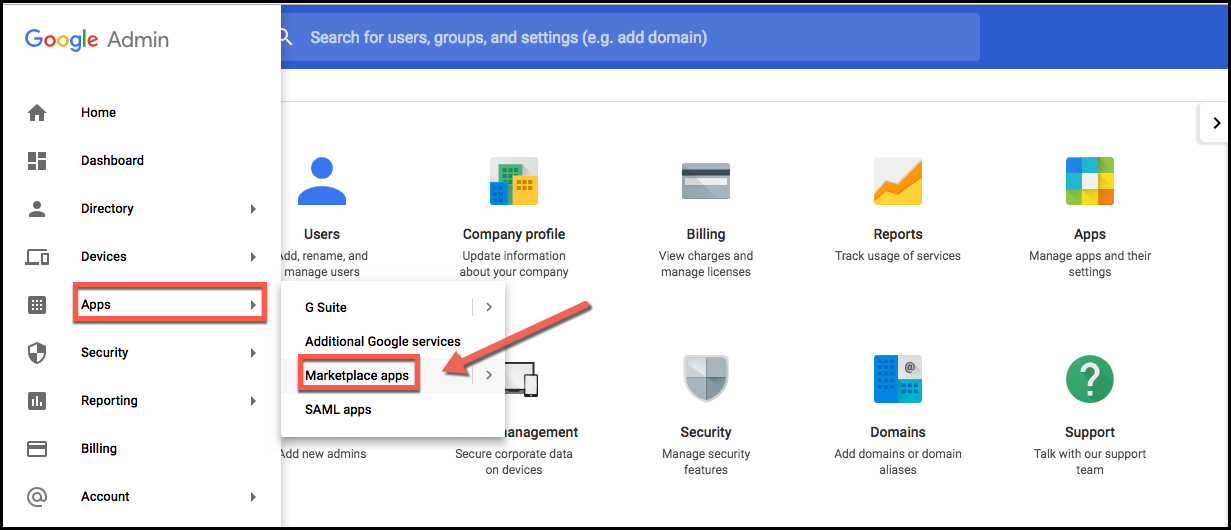Expand the Devices submenu arrow

253,257
